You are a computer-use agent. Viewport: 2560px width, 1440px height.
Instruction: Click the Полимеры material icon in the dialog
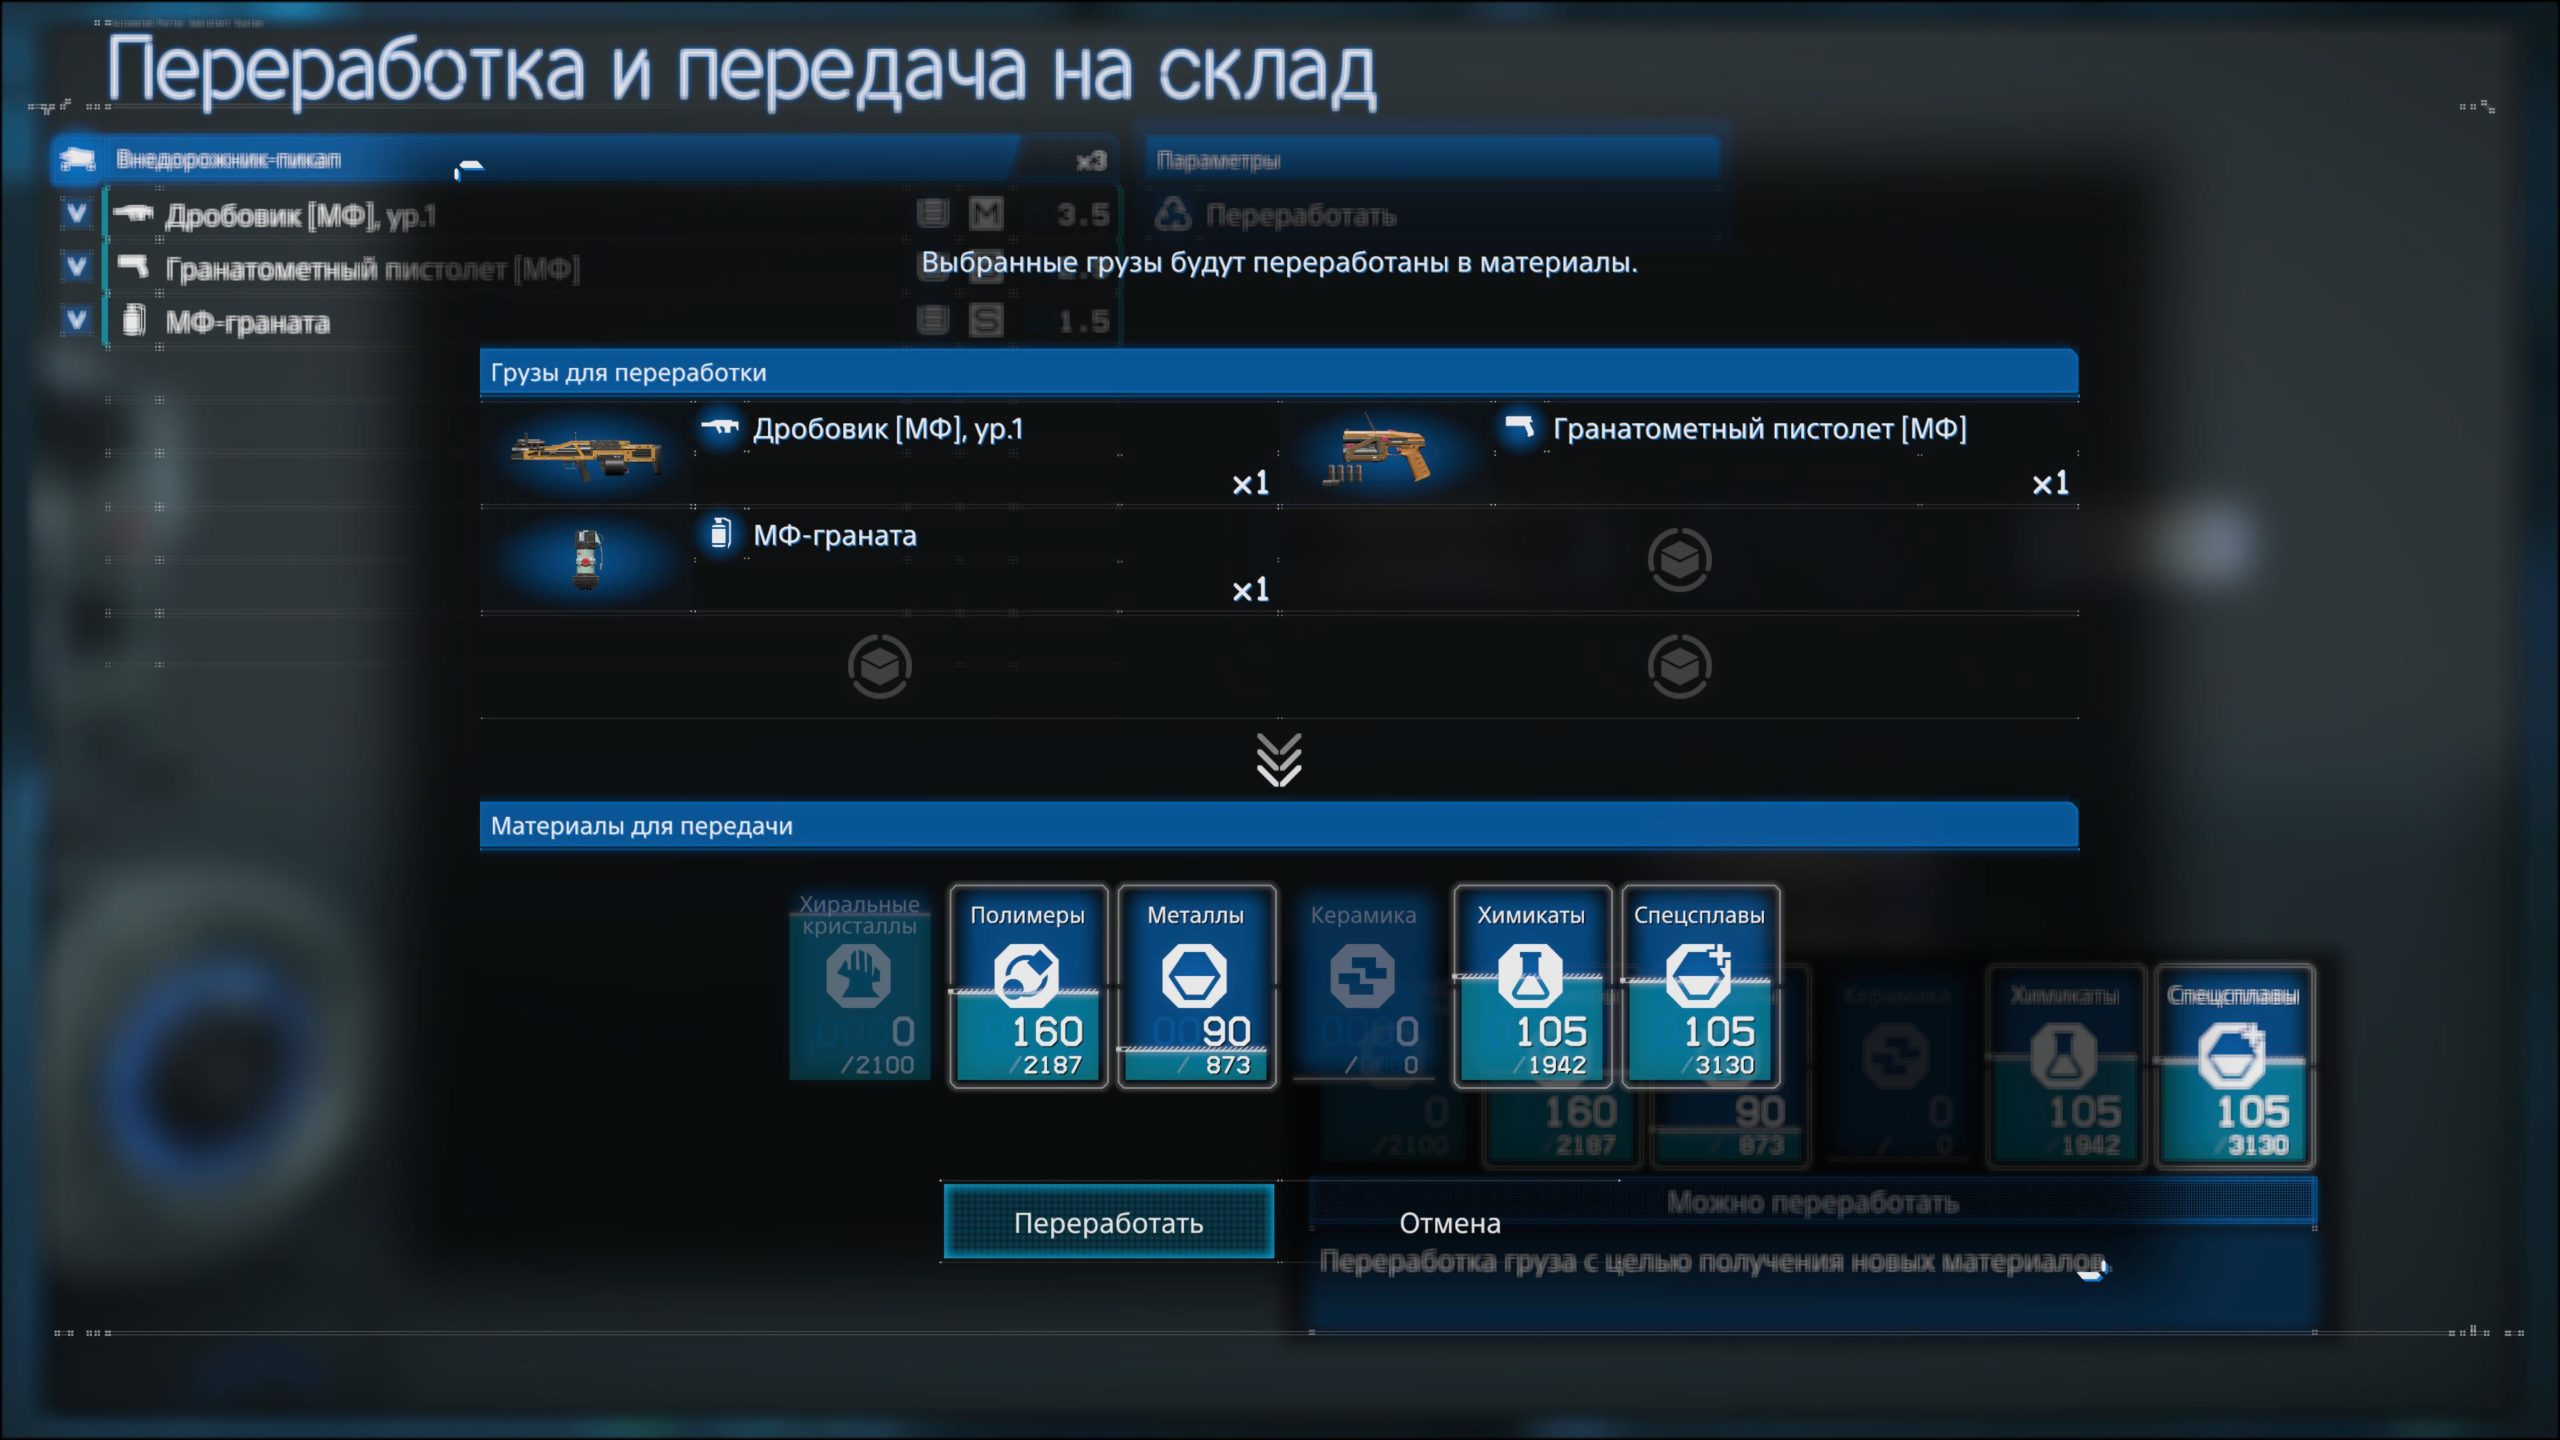point(1027,976)
